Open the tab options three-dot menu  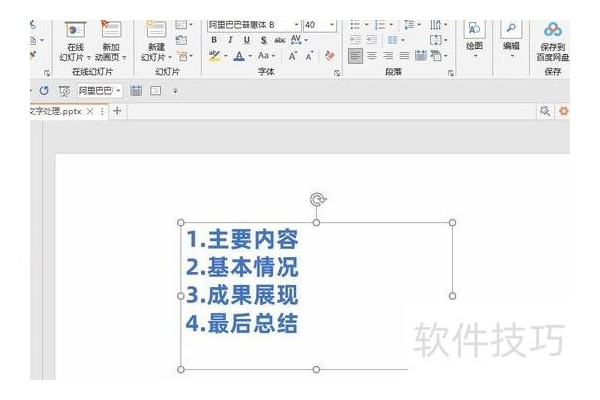(102, 111)
